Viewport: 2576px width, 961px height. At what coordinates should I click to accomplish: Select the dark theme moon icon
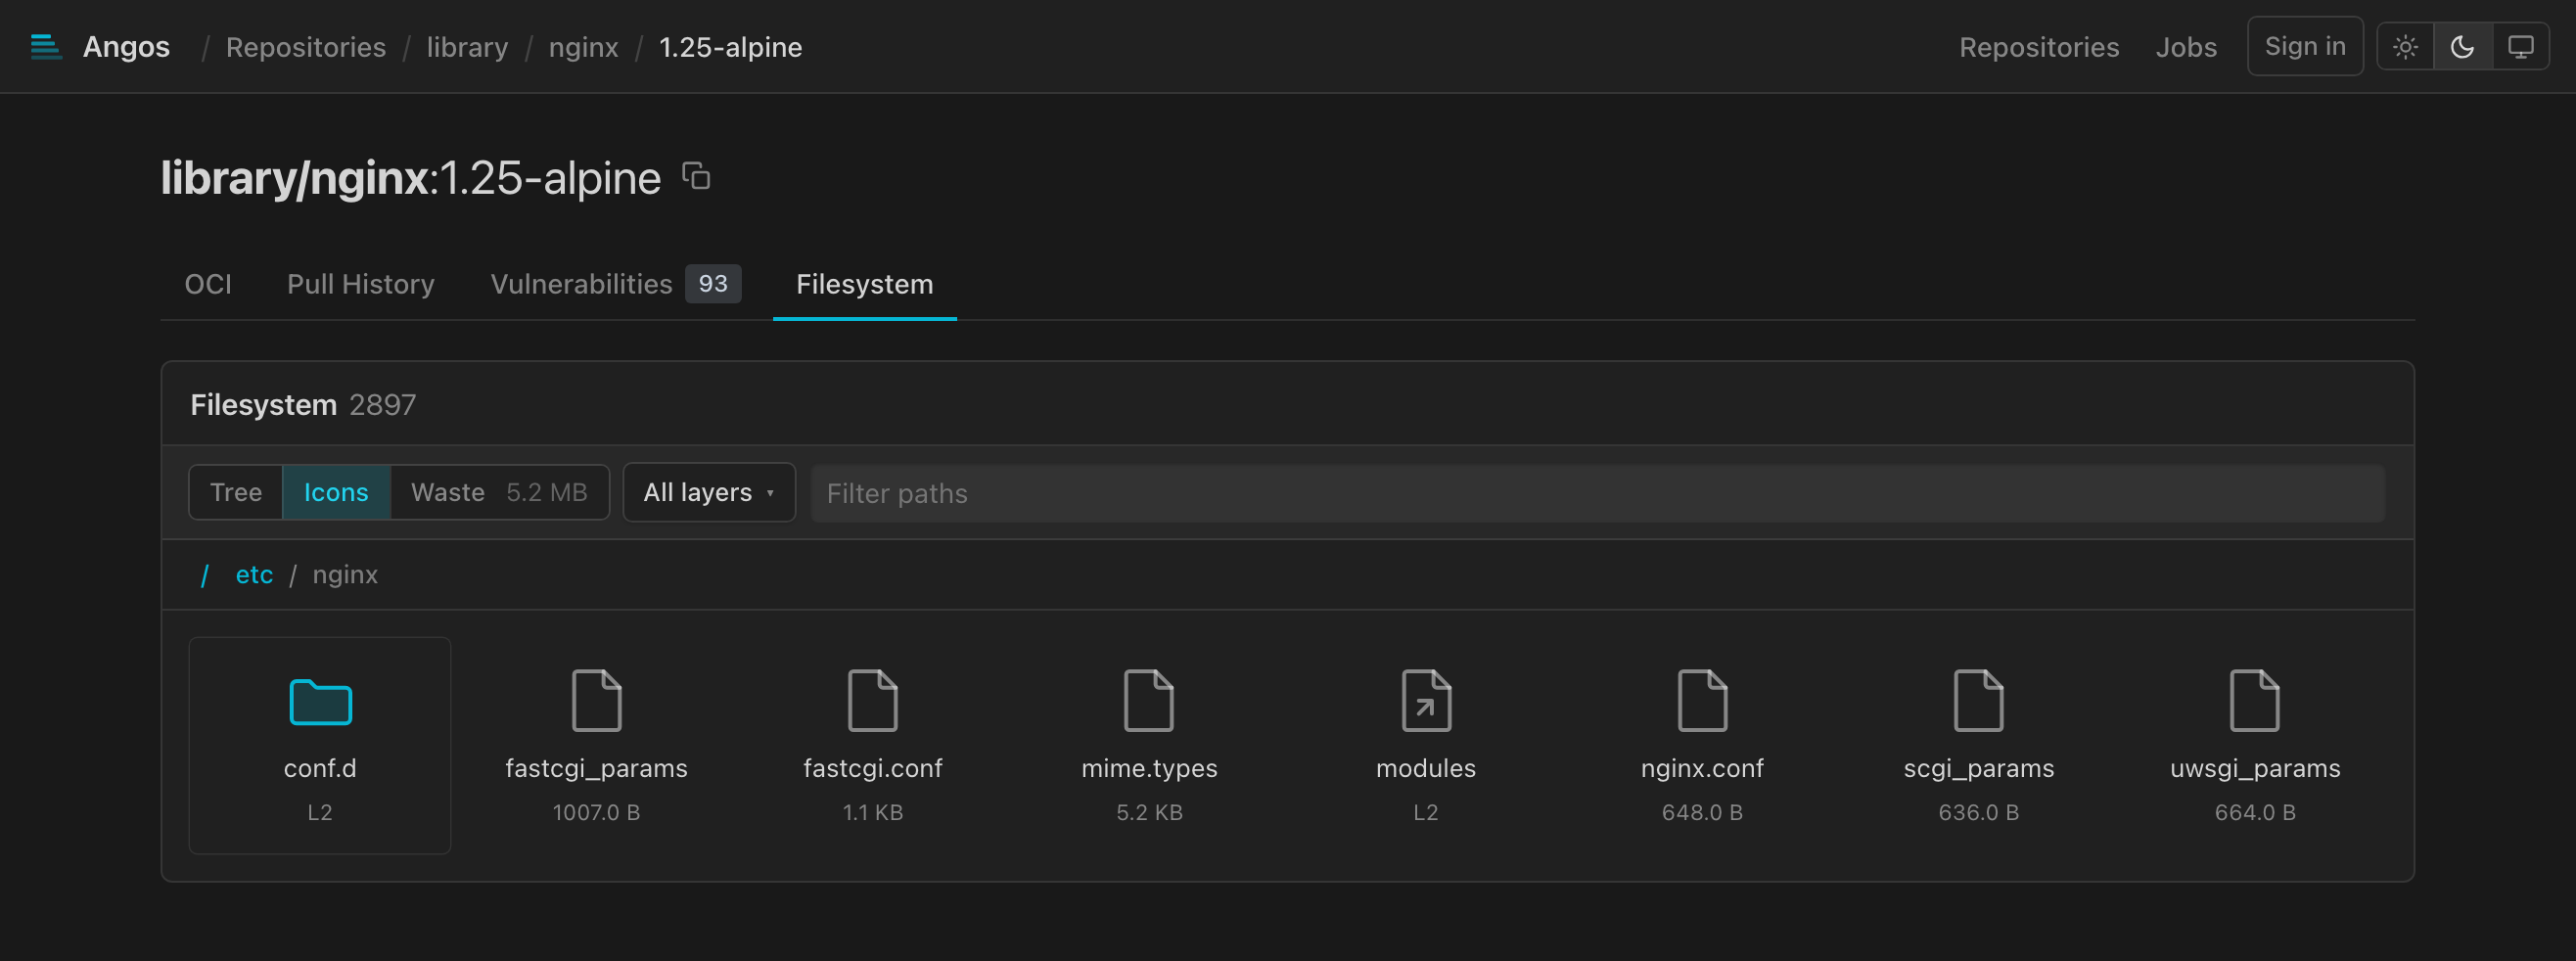point(2462,47)
